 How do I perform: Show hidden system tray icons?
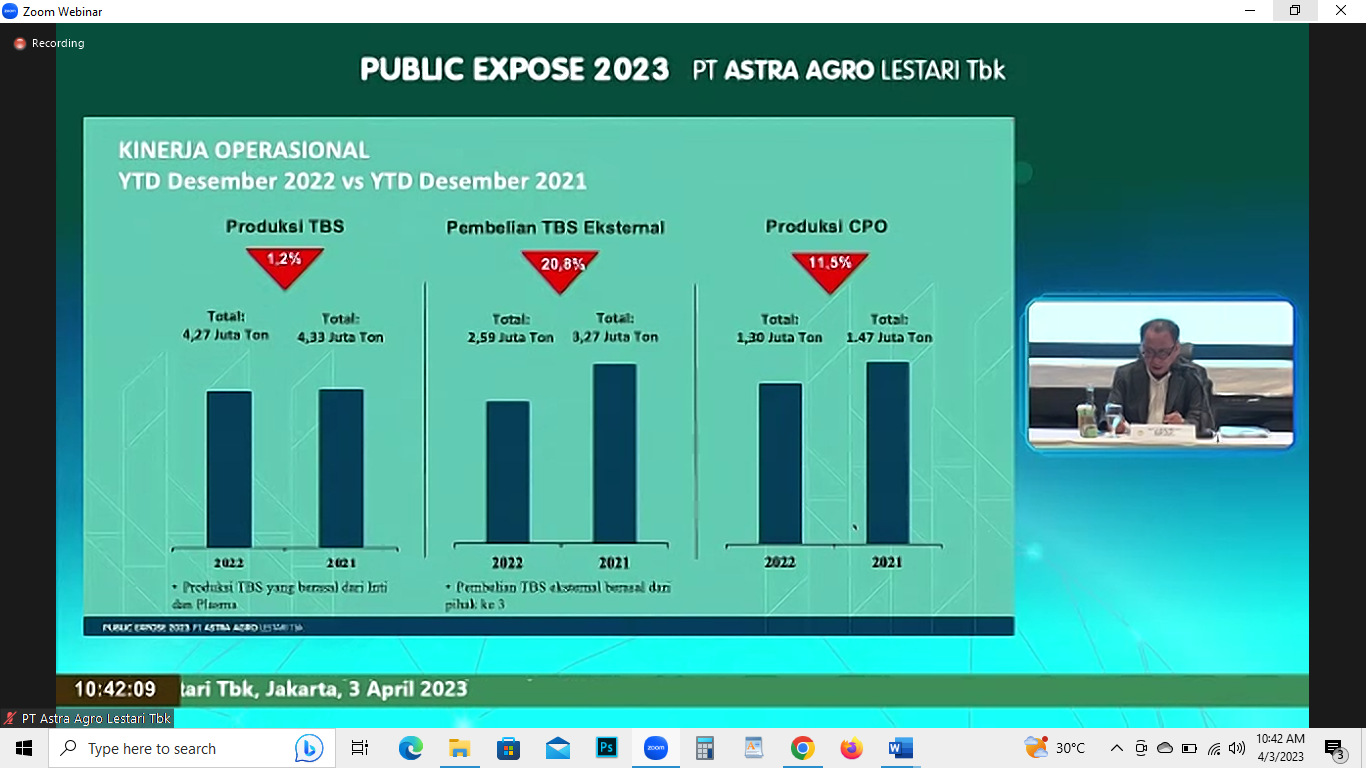click(1116, 748)
